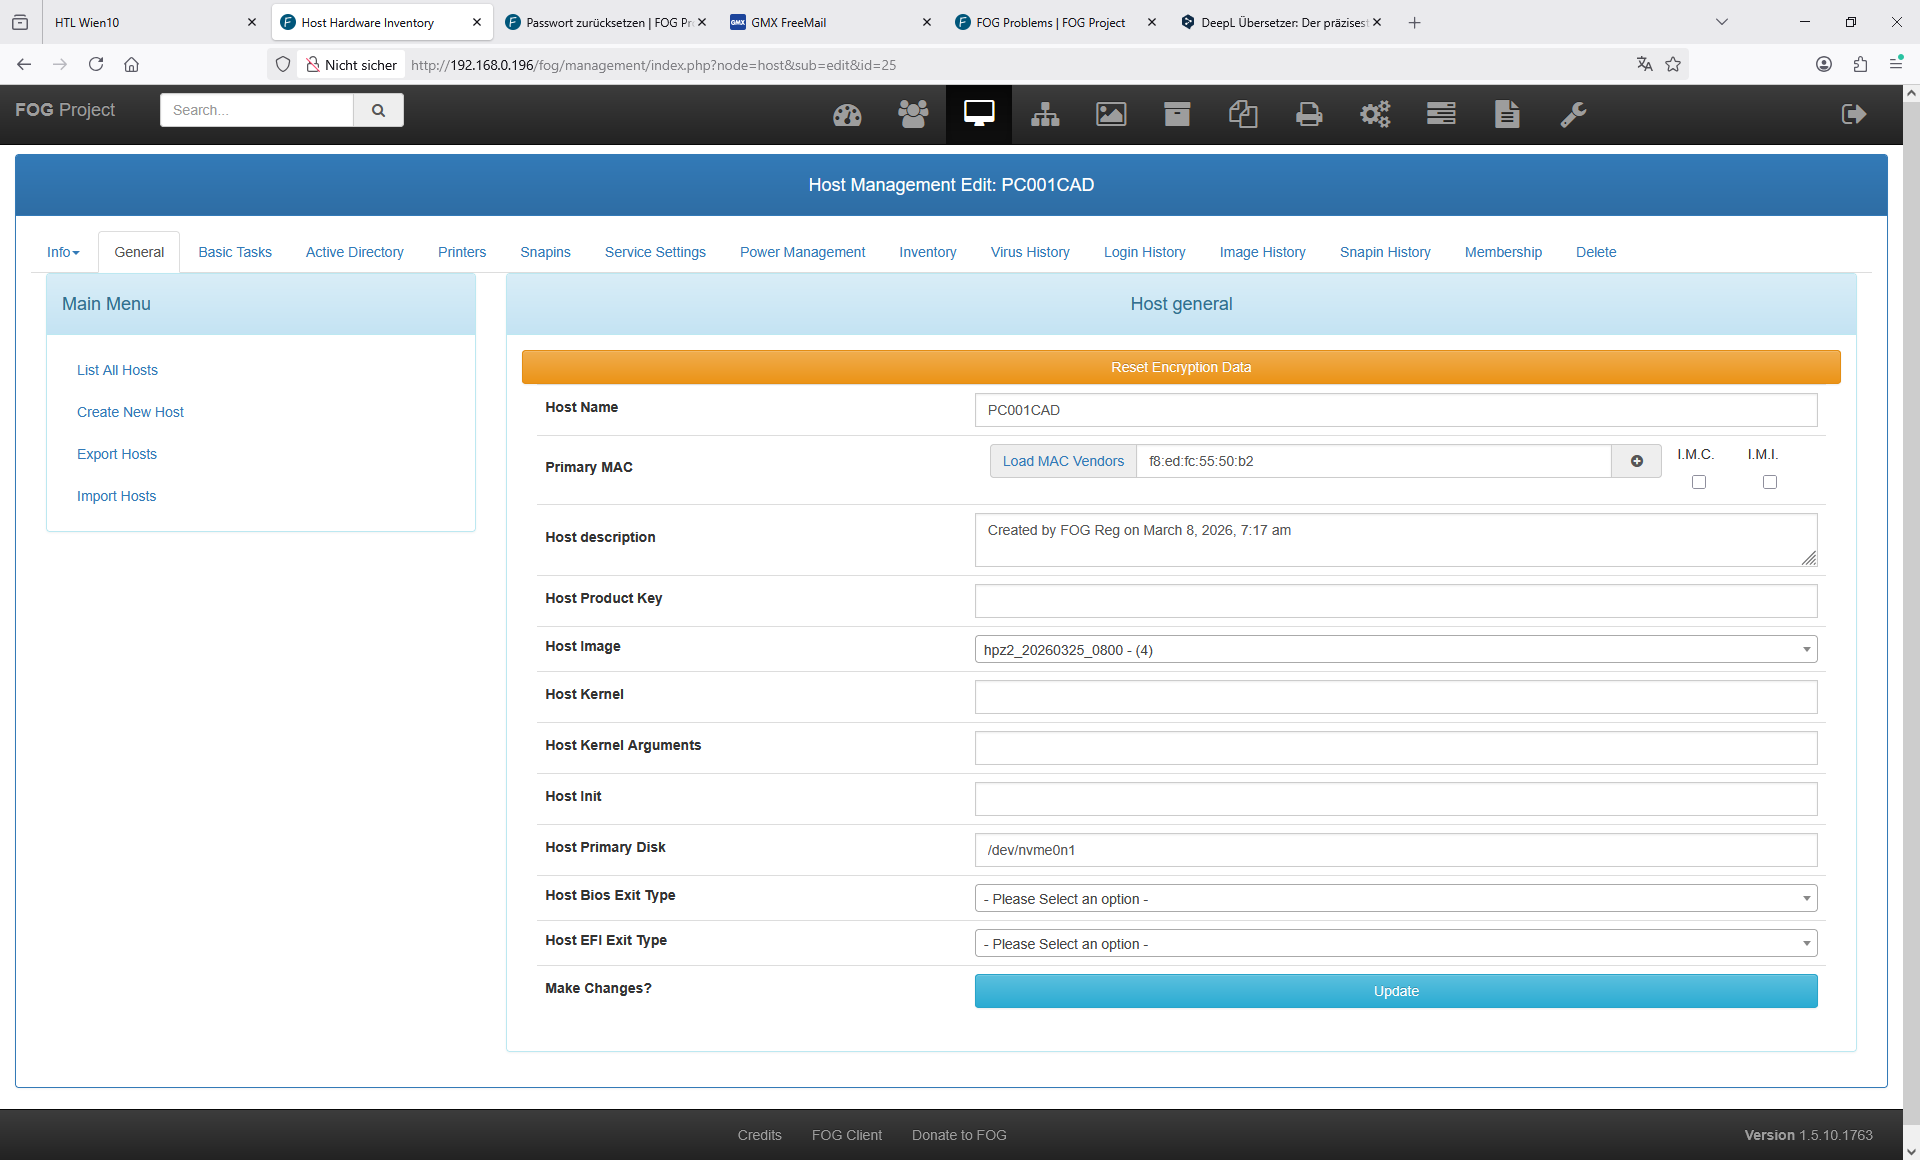Check the I.M.C. checkbox

(1698, 482)
